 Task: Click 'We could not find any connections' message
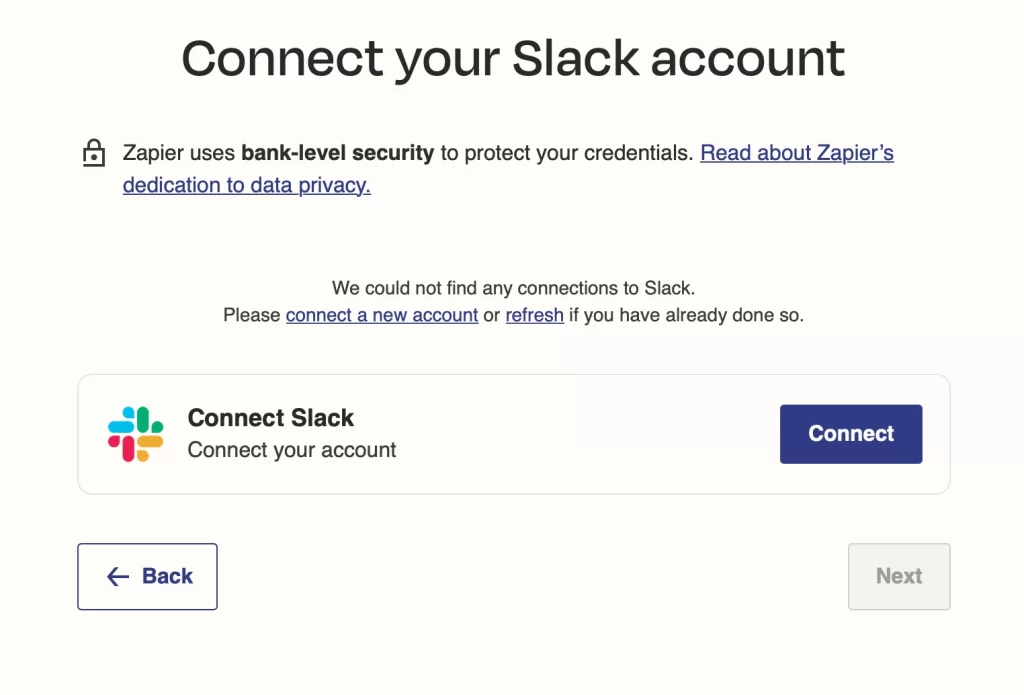click(x=513, y=288)
